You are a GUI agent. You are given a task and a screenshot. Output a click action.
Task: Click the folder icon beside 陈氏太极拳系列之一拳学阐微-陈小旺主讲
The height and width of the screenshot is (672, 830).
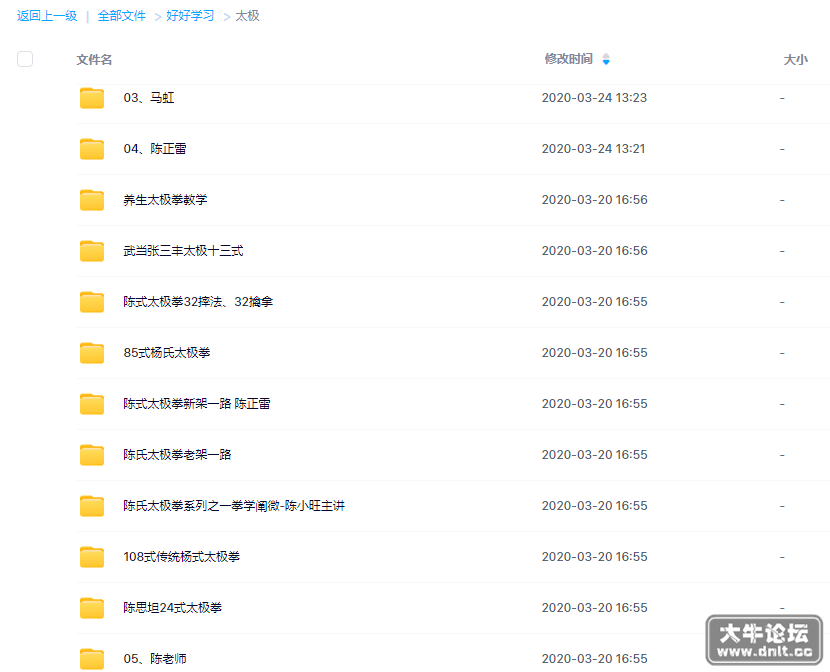click(x=92, y=506)
